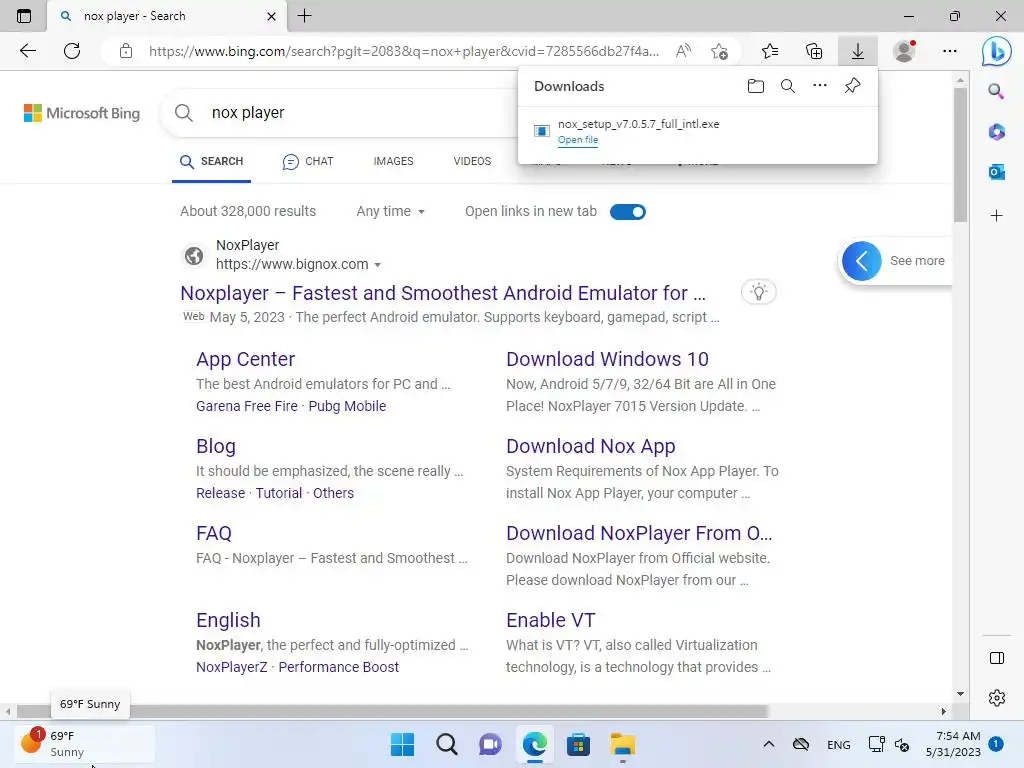The image size is (1024, 768).
Task: Open the tab actions menu icon
Action: click(x=24, y=16)
